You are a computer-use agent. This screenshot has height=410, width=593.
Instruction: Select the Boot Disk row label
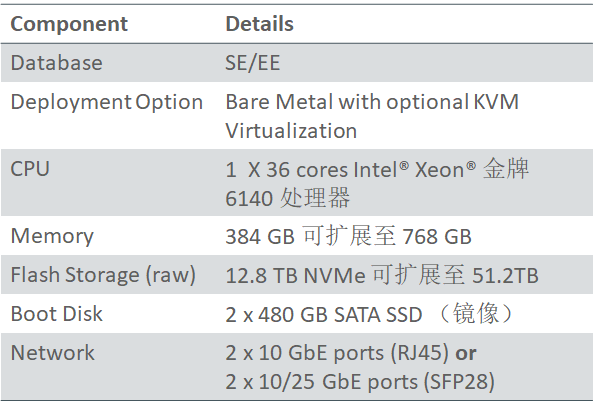(56, 314)
